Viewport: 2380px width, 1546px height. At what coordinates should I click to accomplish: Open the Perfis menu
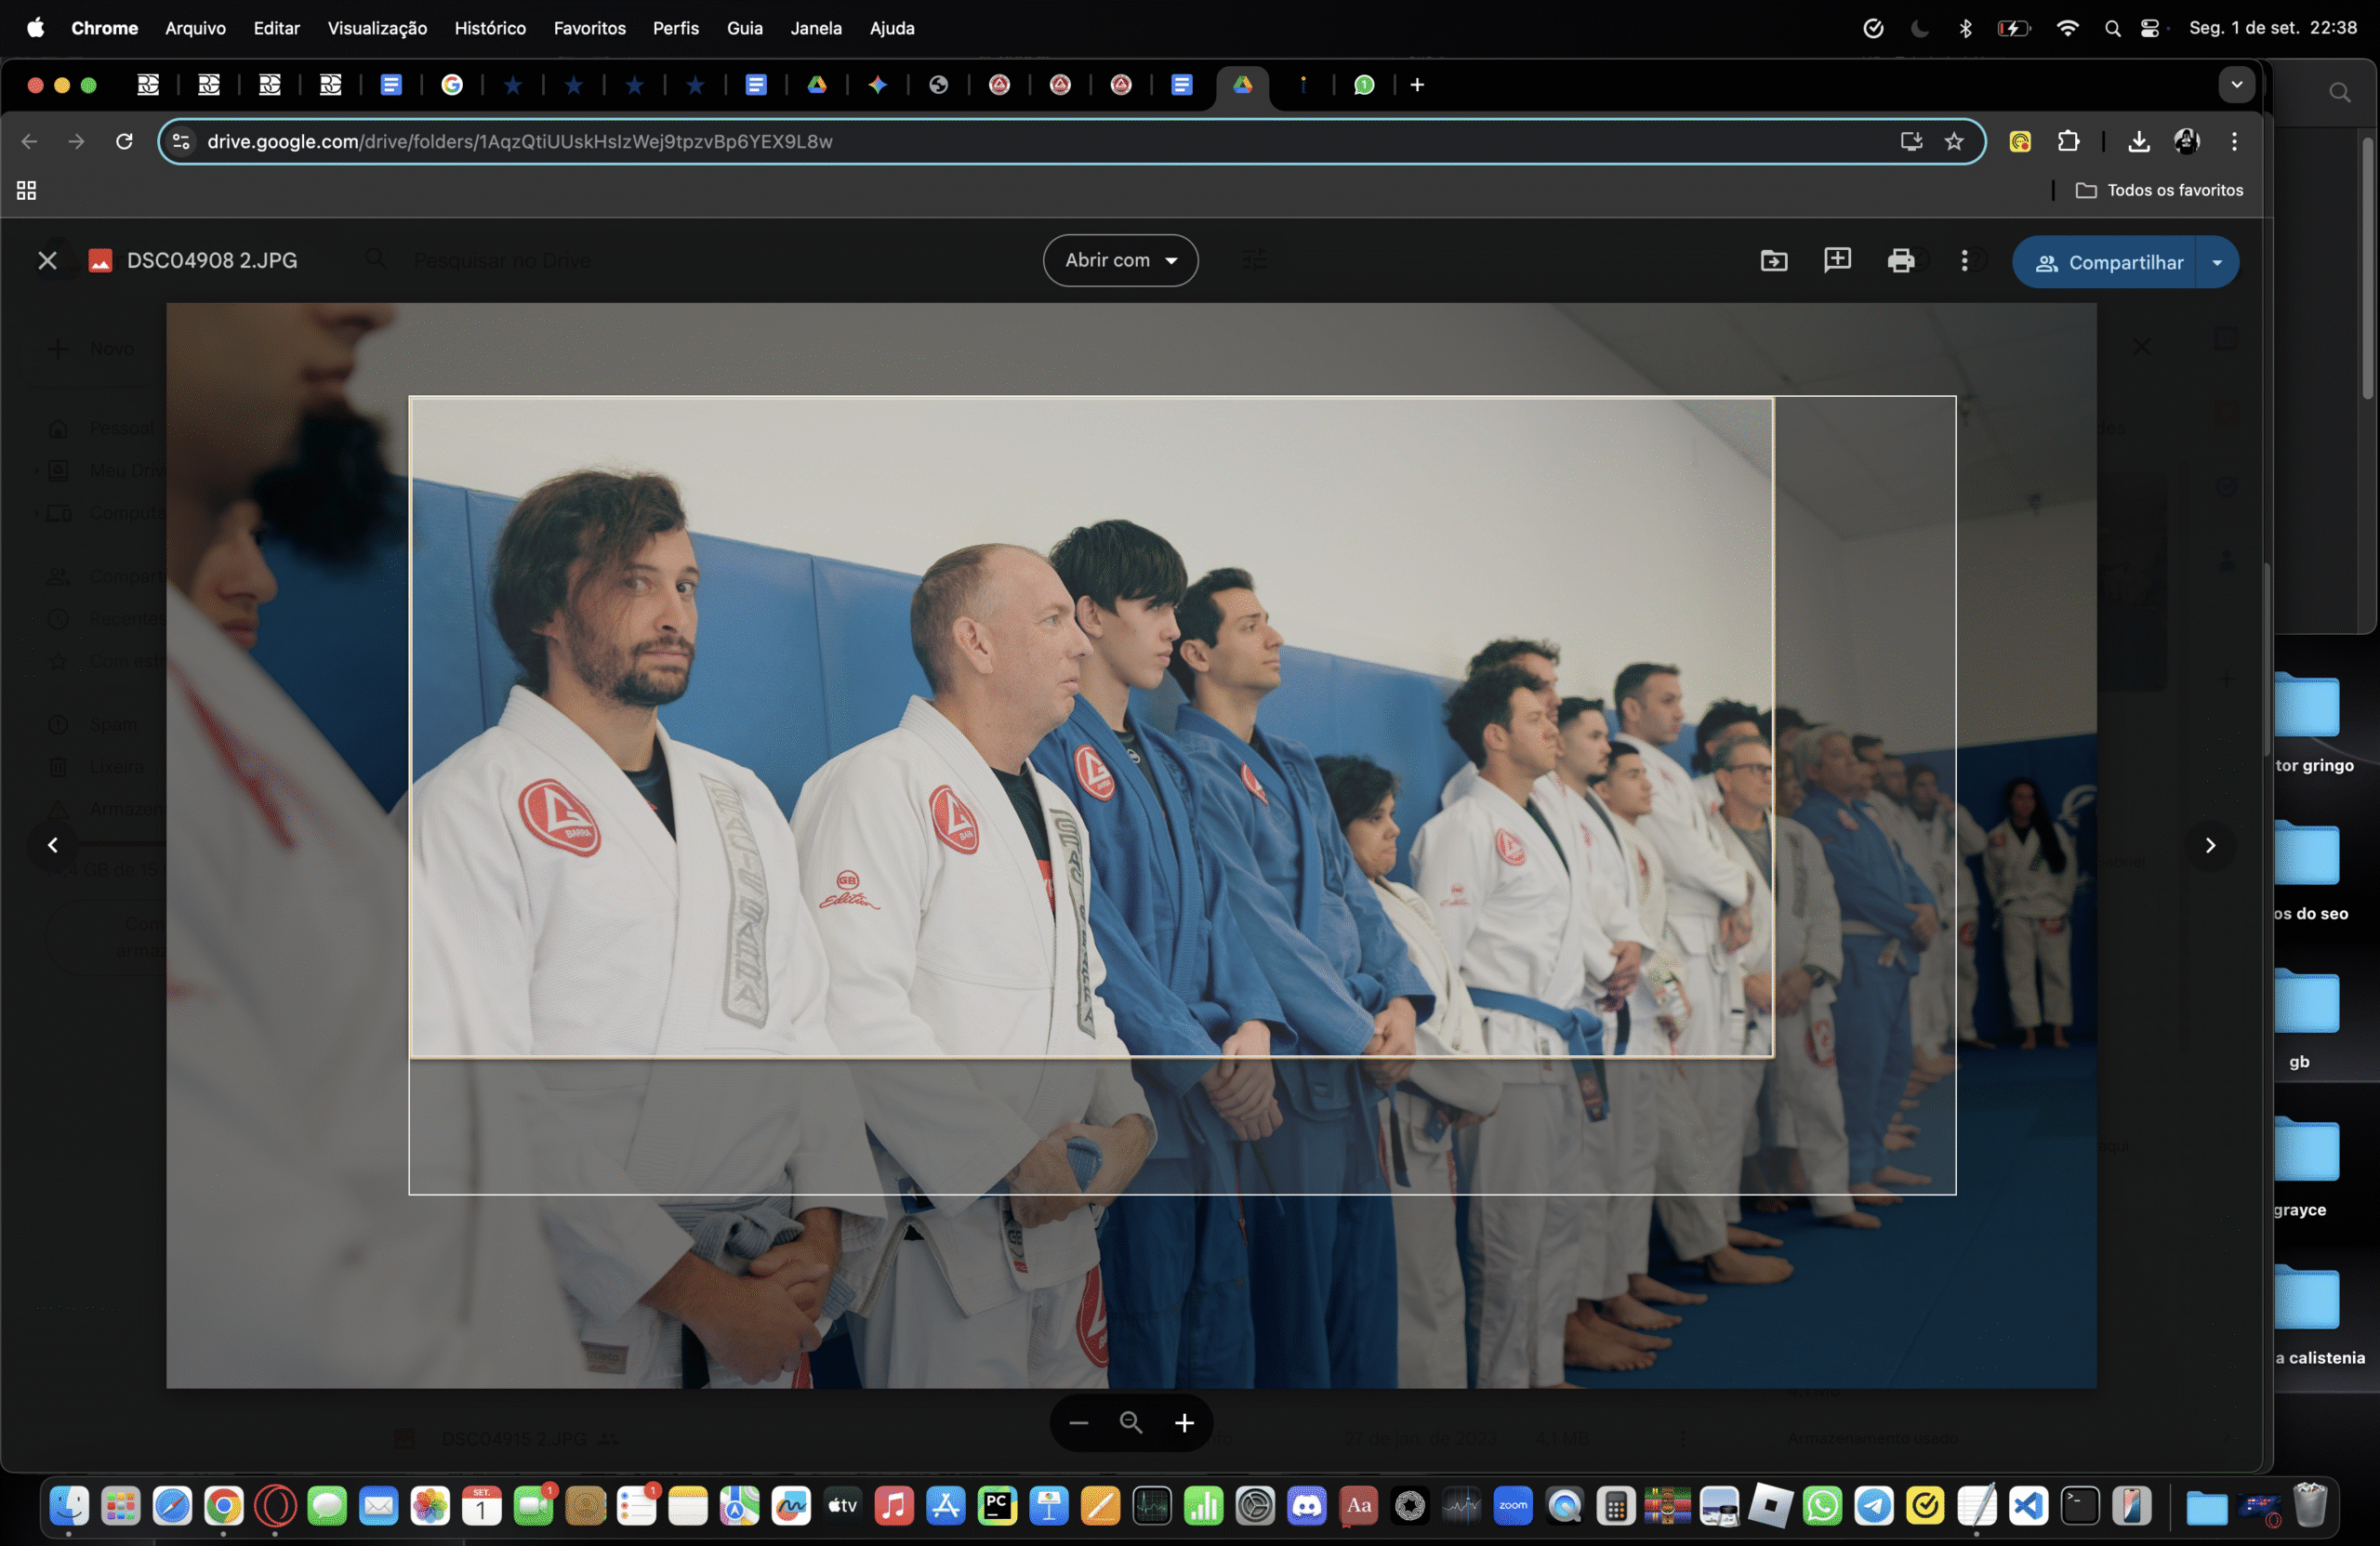[676, 28]
